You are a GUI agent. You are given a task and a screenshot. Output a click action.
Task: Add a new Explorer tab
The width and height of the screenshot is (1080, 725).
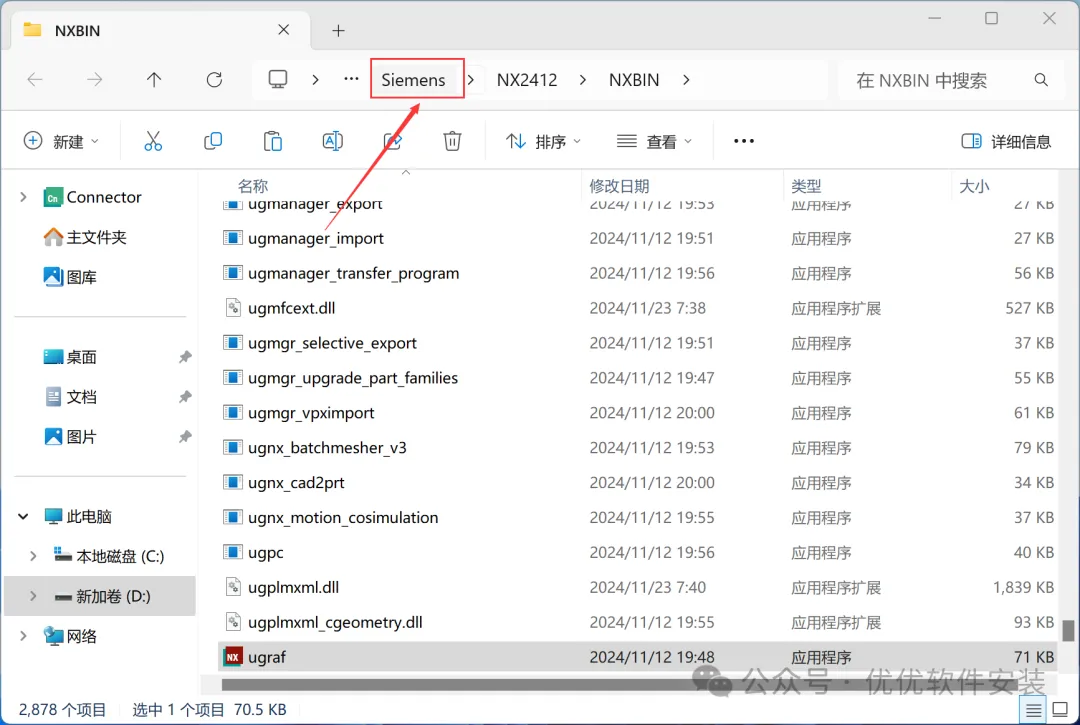(x=338, y=30)
